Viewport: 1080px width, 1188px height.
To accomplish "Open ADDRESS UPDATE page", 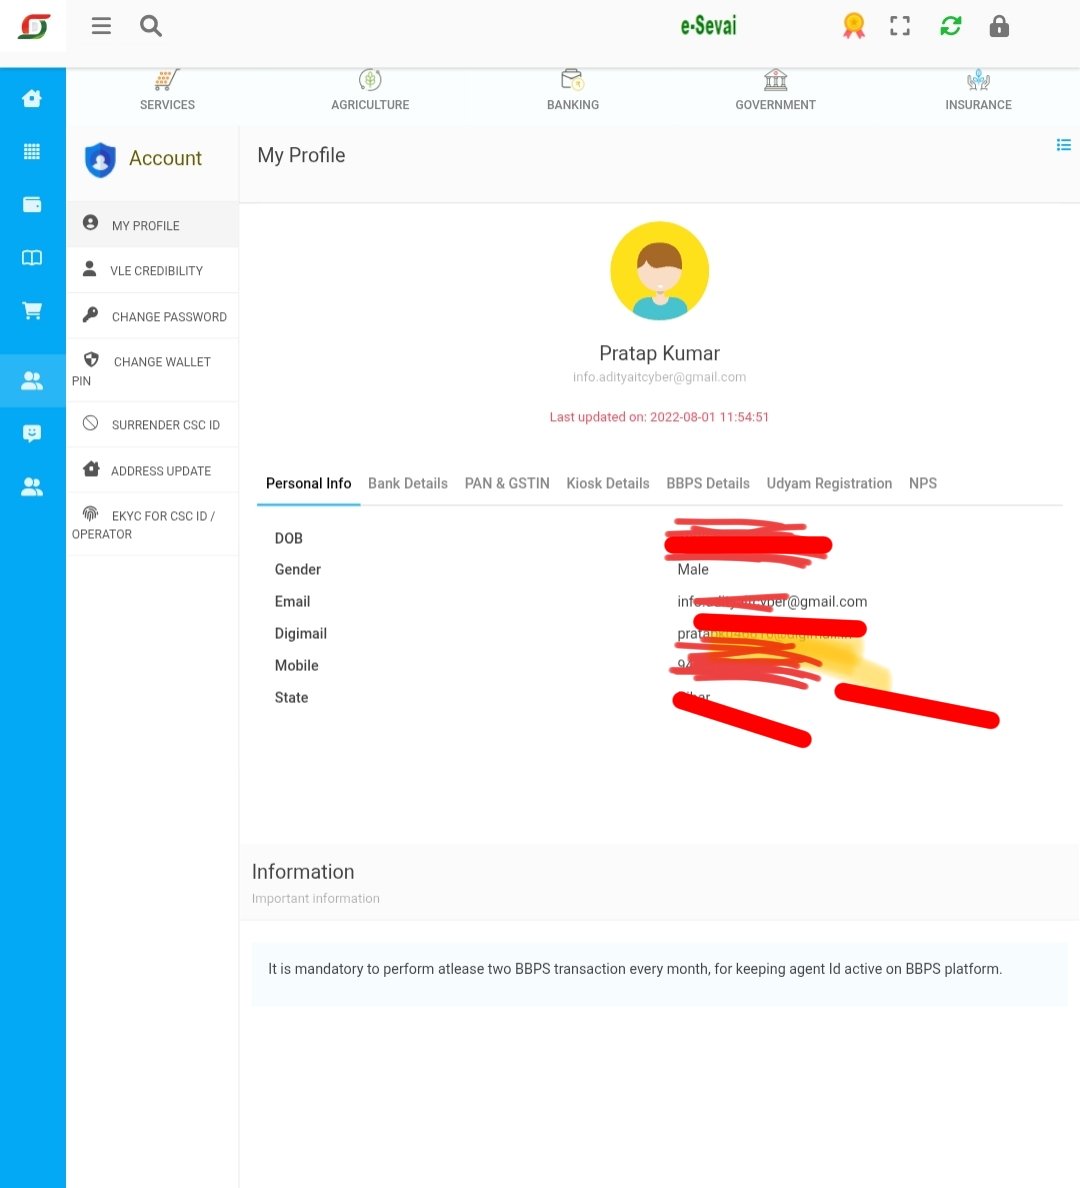I will tap(152, 471).
